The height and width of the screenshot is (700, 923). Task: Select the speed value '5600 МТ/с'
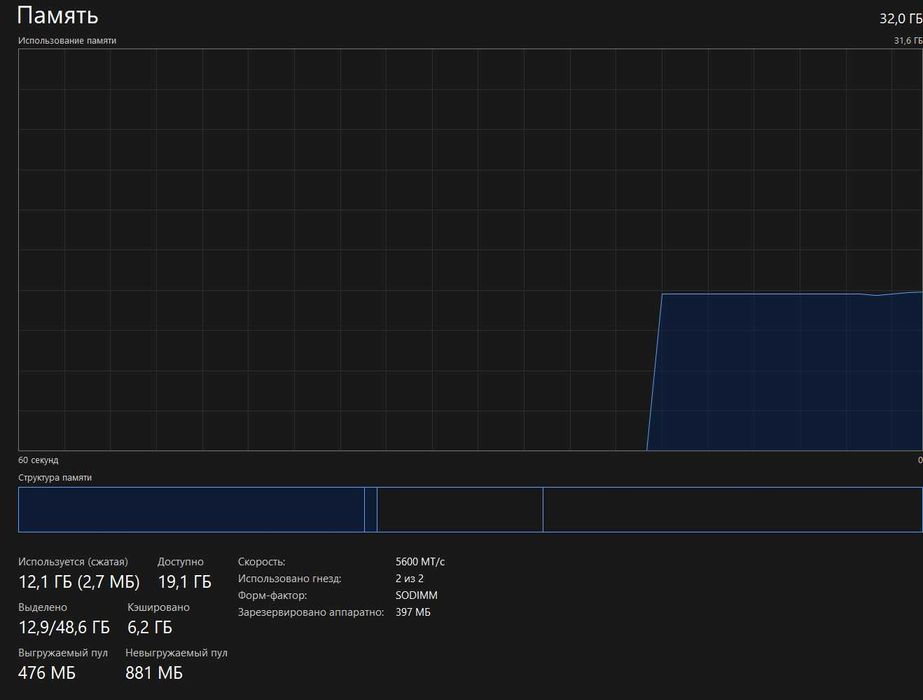coord(420,562)
